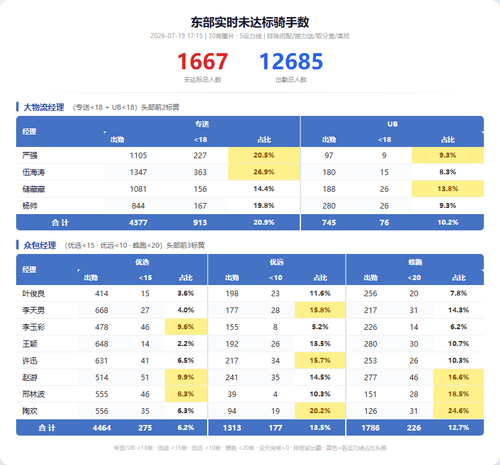Click the cell showing 631
The image size is (500, 465).
point(101,361)
